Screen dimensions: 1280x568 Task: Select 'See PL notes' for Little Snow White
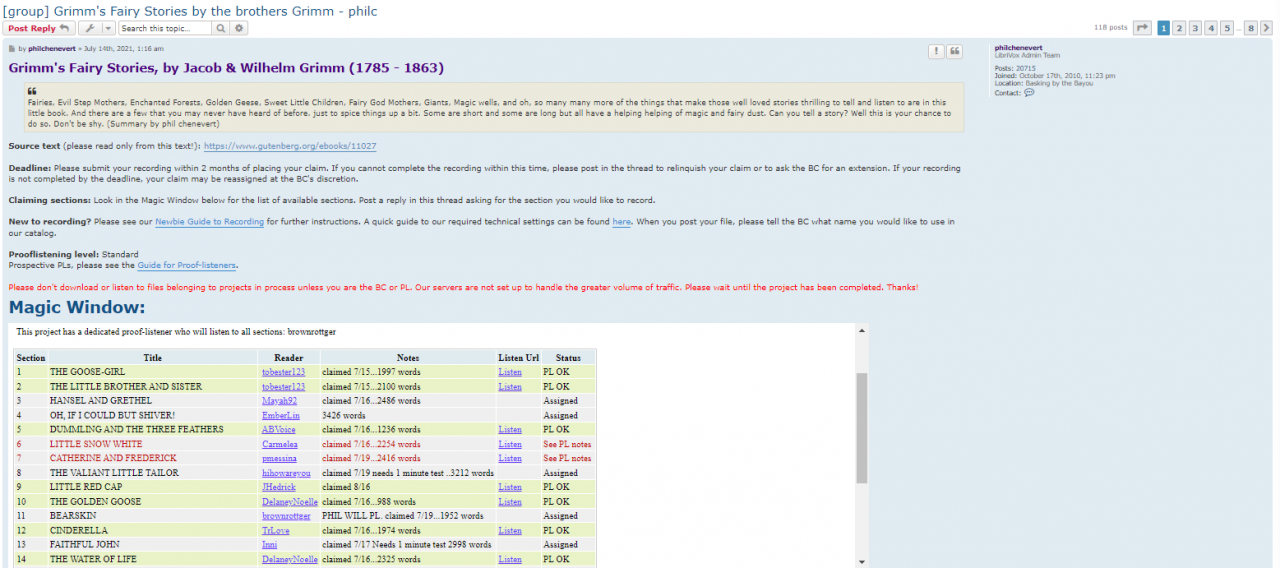(x=567, y=444)
